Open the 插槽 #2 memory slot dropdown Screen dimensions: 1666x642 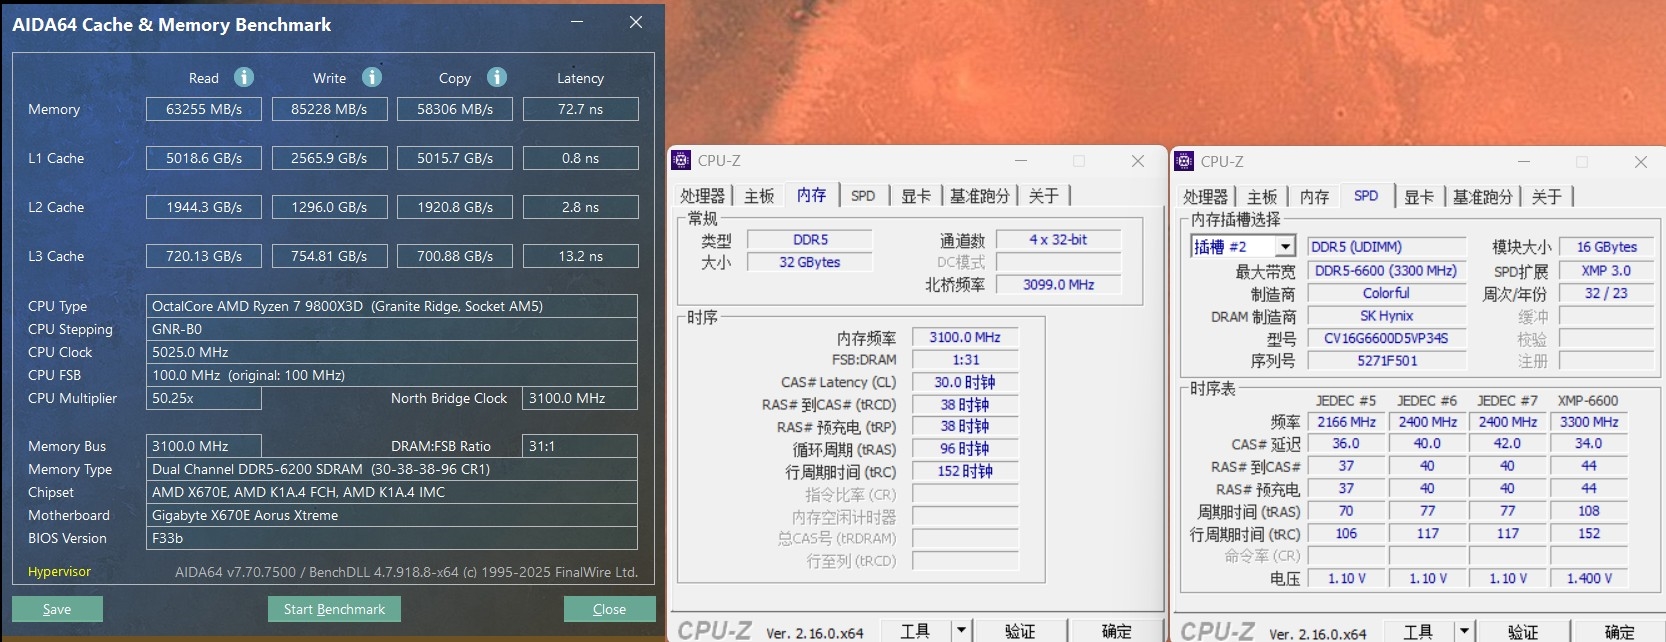tap(1285, 247)
